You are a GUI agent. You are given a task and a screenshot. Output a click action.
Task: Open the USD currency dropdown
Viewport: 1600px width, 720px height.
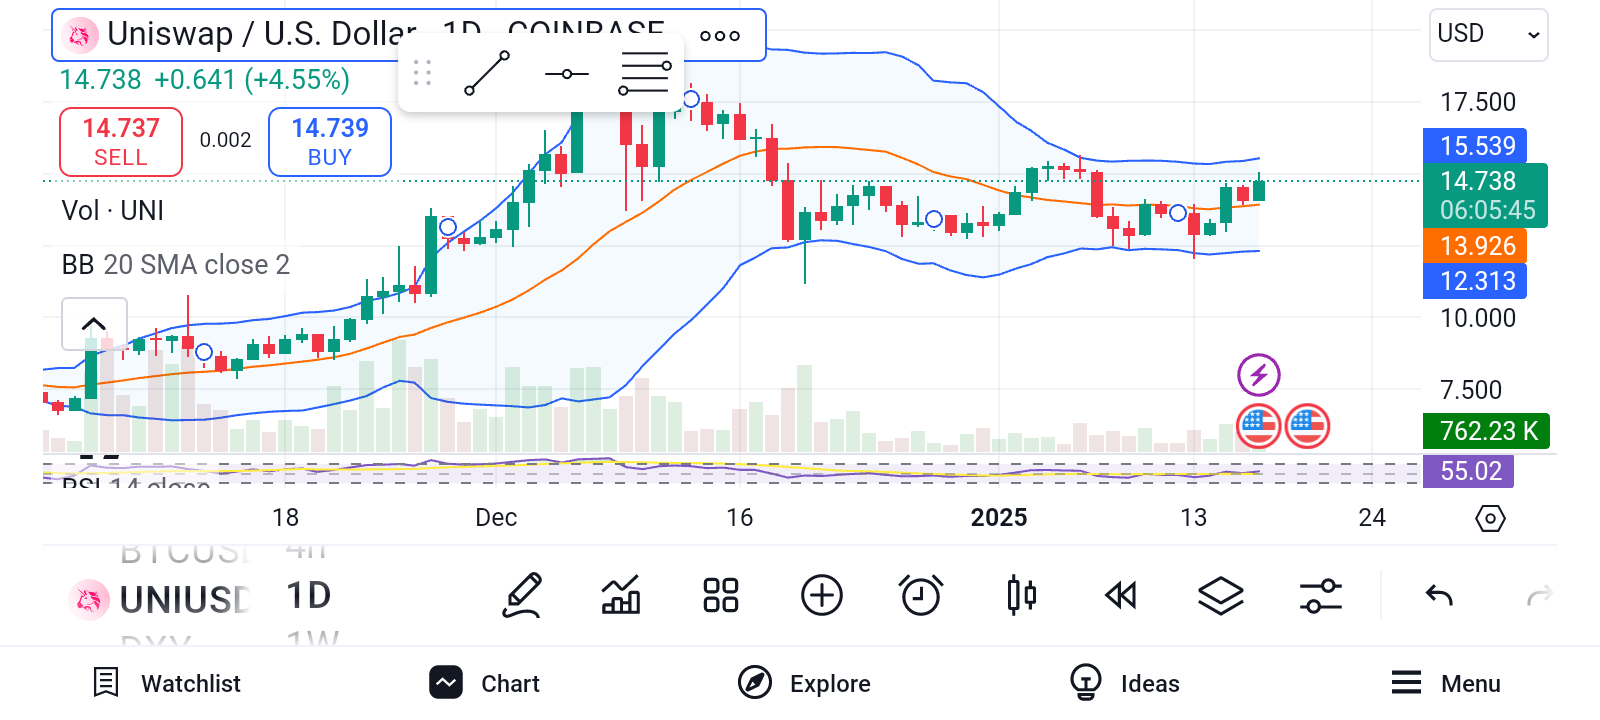click(x=1488, y=35)
